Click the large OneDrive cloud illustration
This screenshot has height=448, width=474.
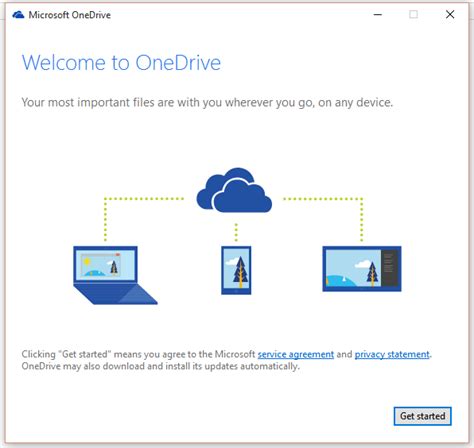[x=234, y=190]
